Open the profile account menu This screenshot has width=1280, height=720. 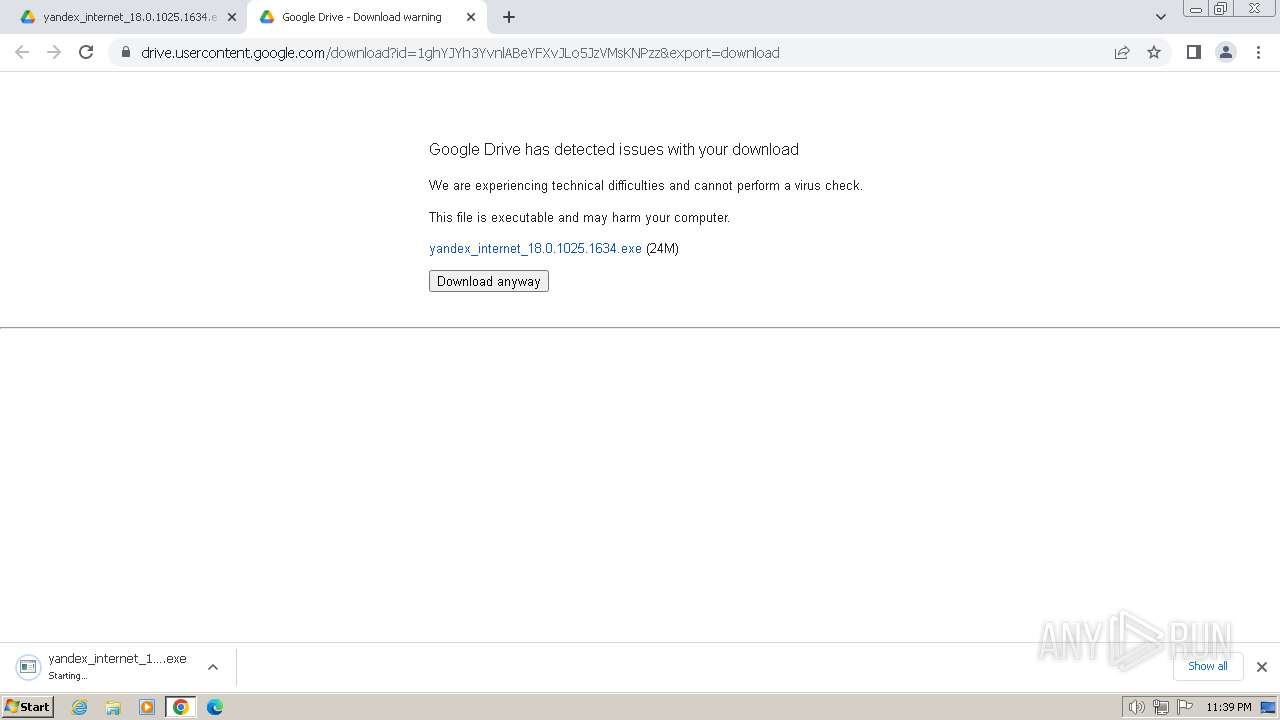click(x=1226, y=52)
